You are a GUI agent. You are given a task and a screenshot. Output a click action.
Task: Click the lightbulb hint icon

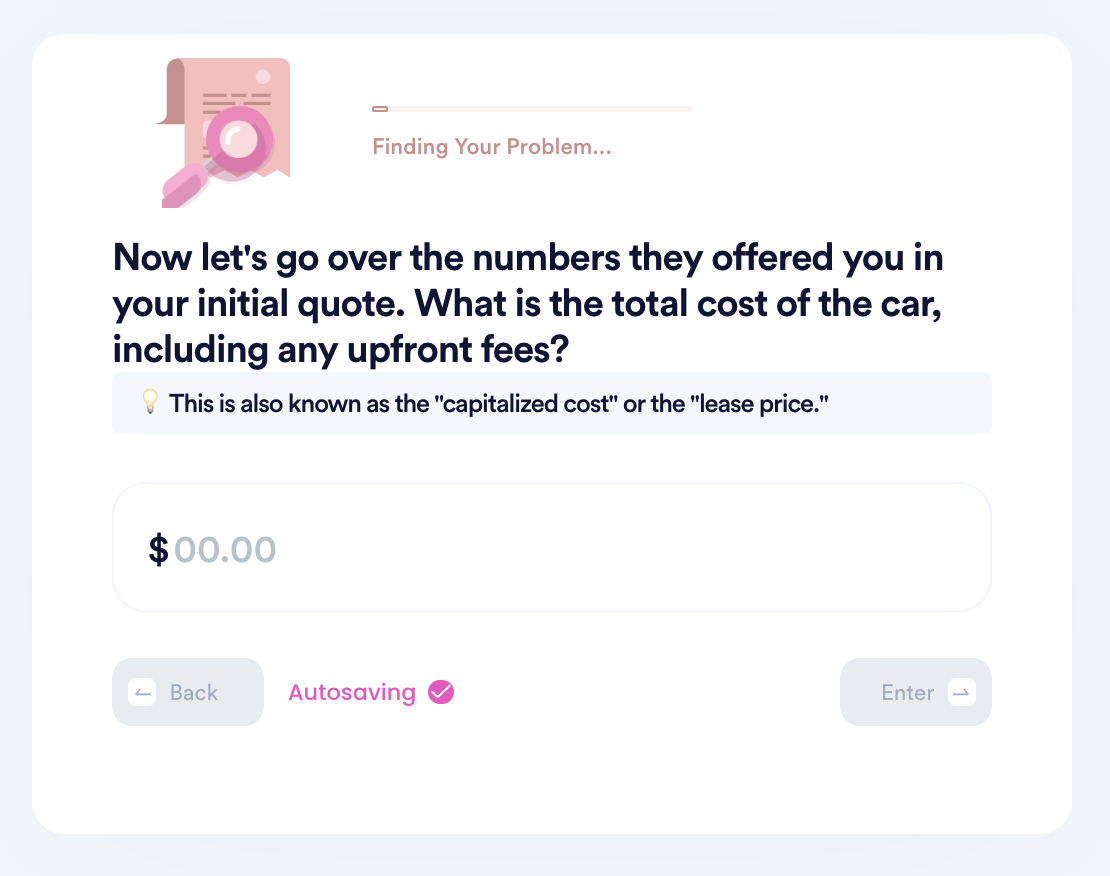coord(150,402)
